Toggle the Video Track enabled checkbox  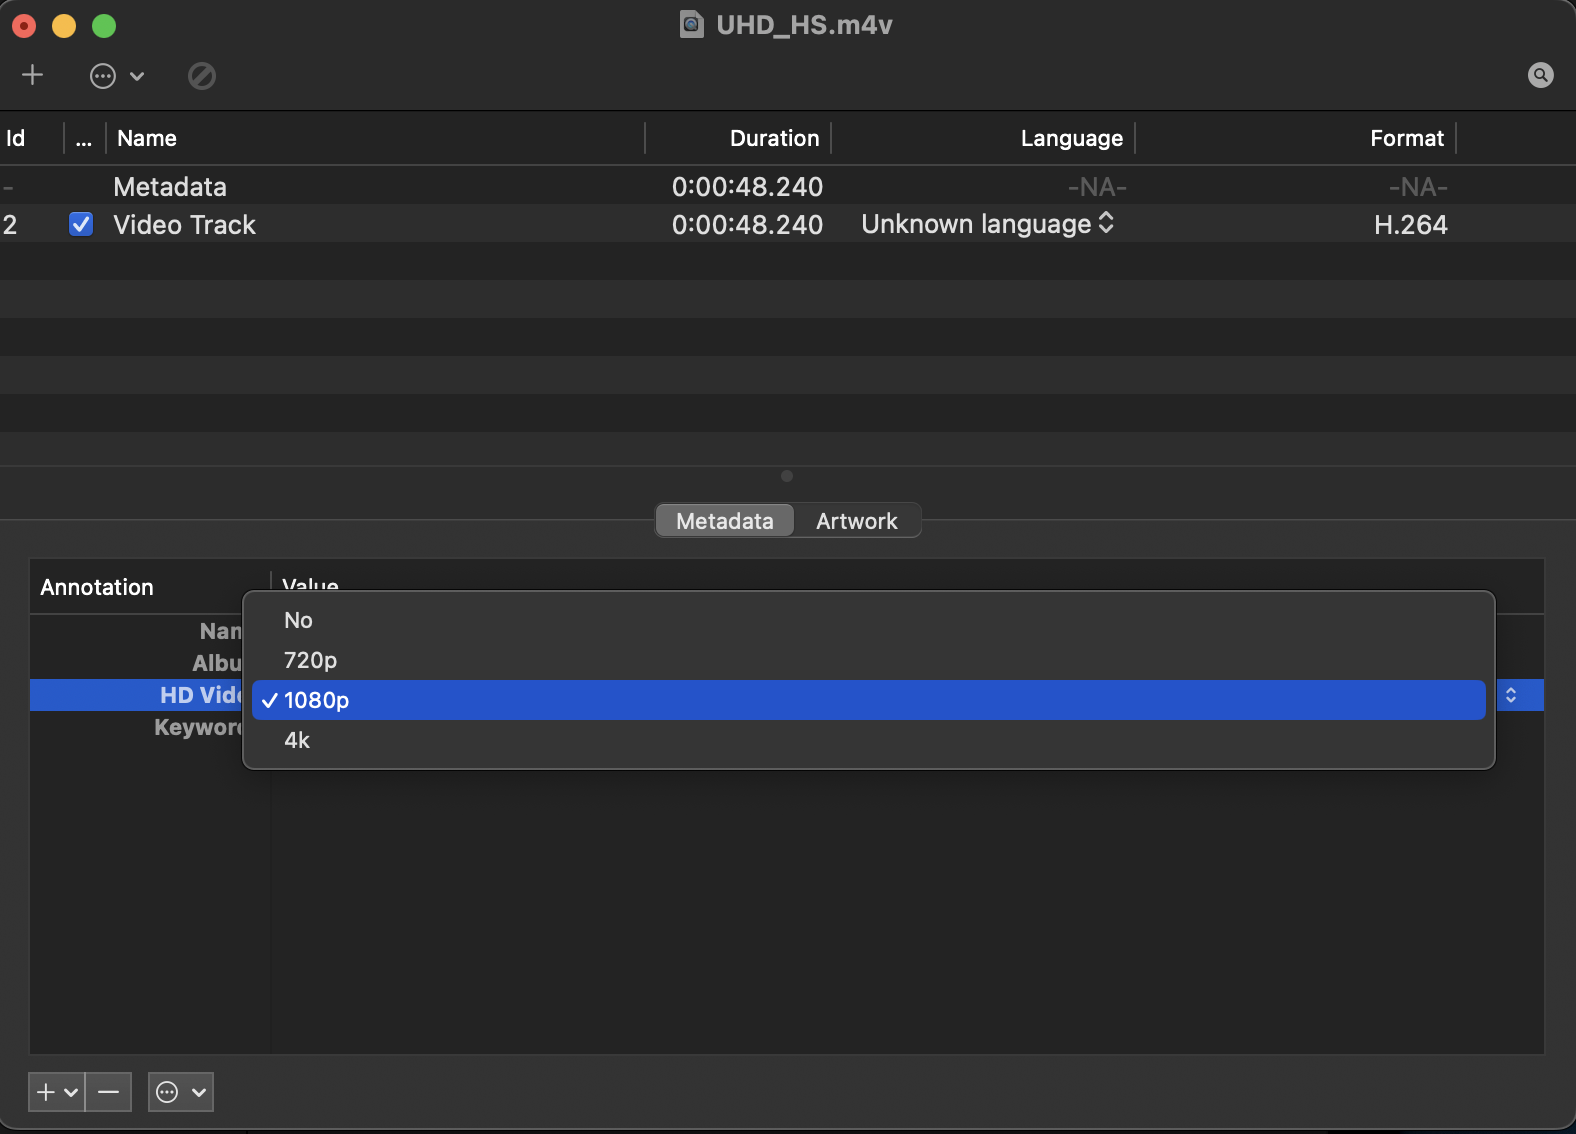pyautogui.click(x=81, y=224)
